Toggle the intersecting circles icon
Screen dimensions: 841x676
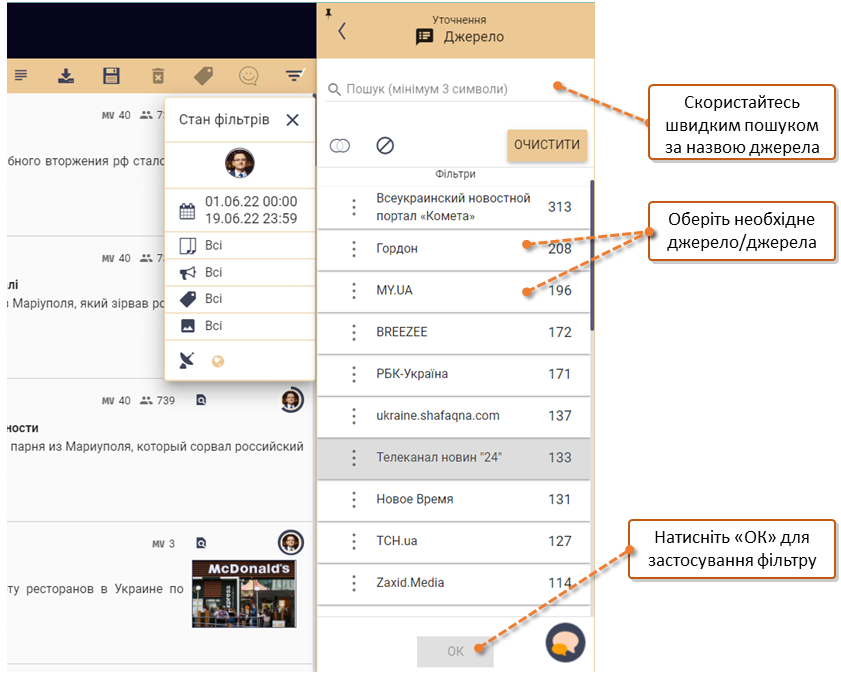click(x=340, y=145)
